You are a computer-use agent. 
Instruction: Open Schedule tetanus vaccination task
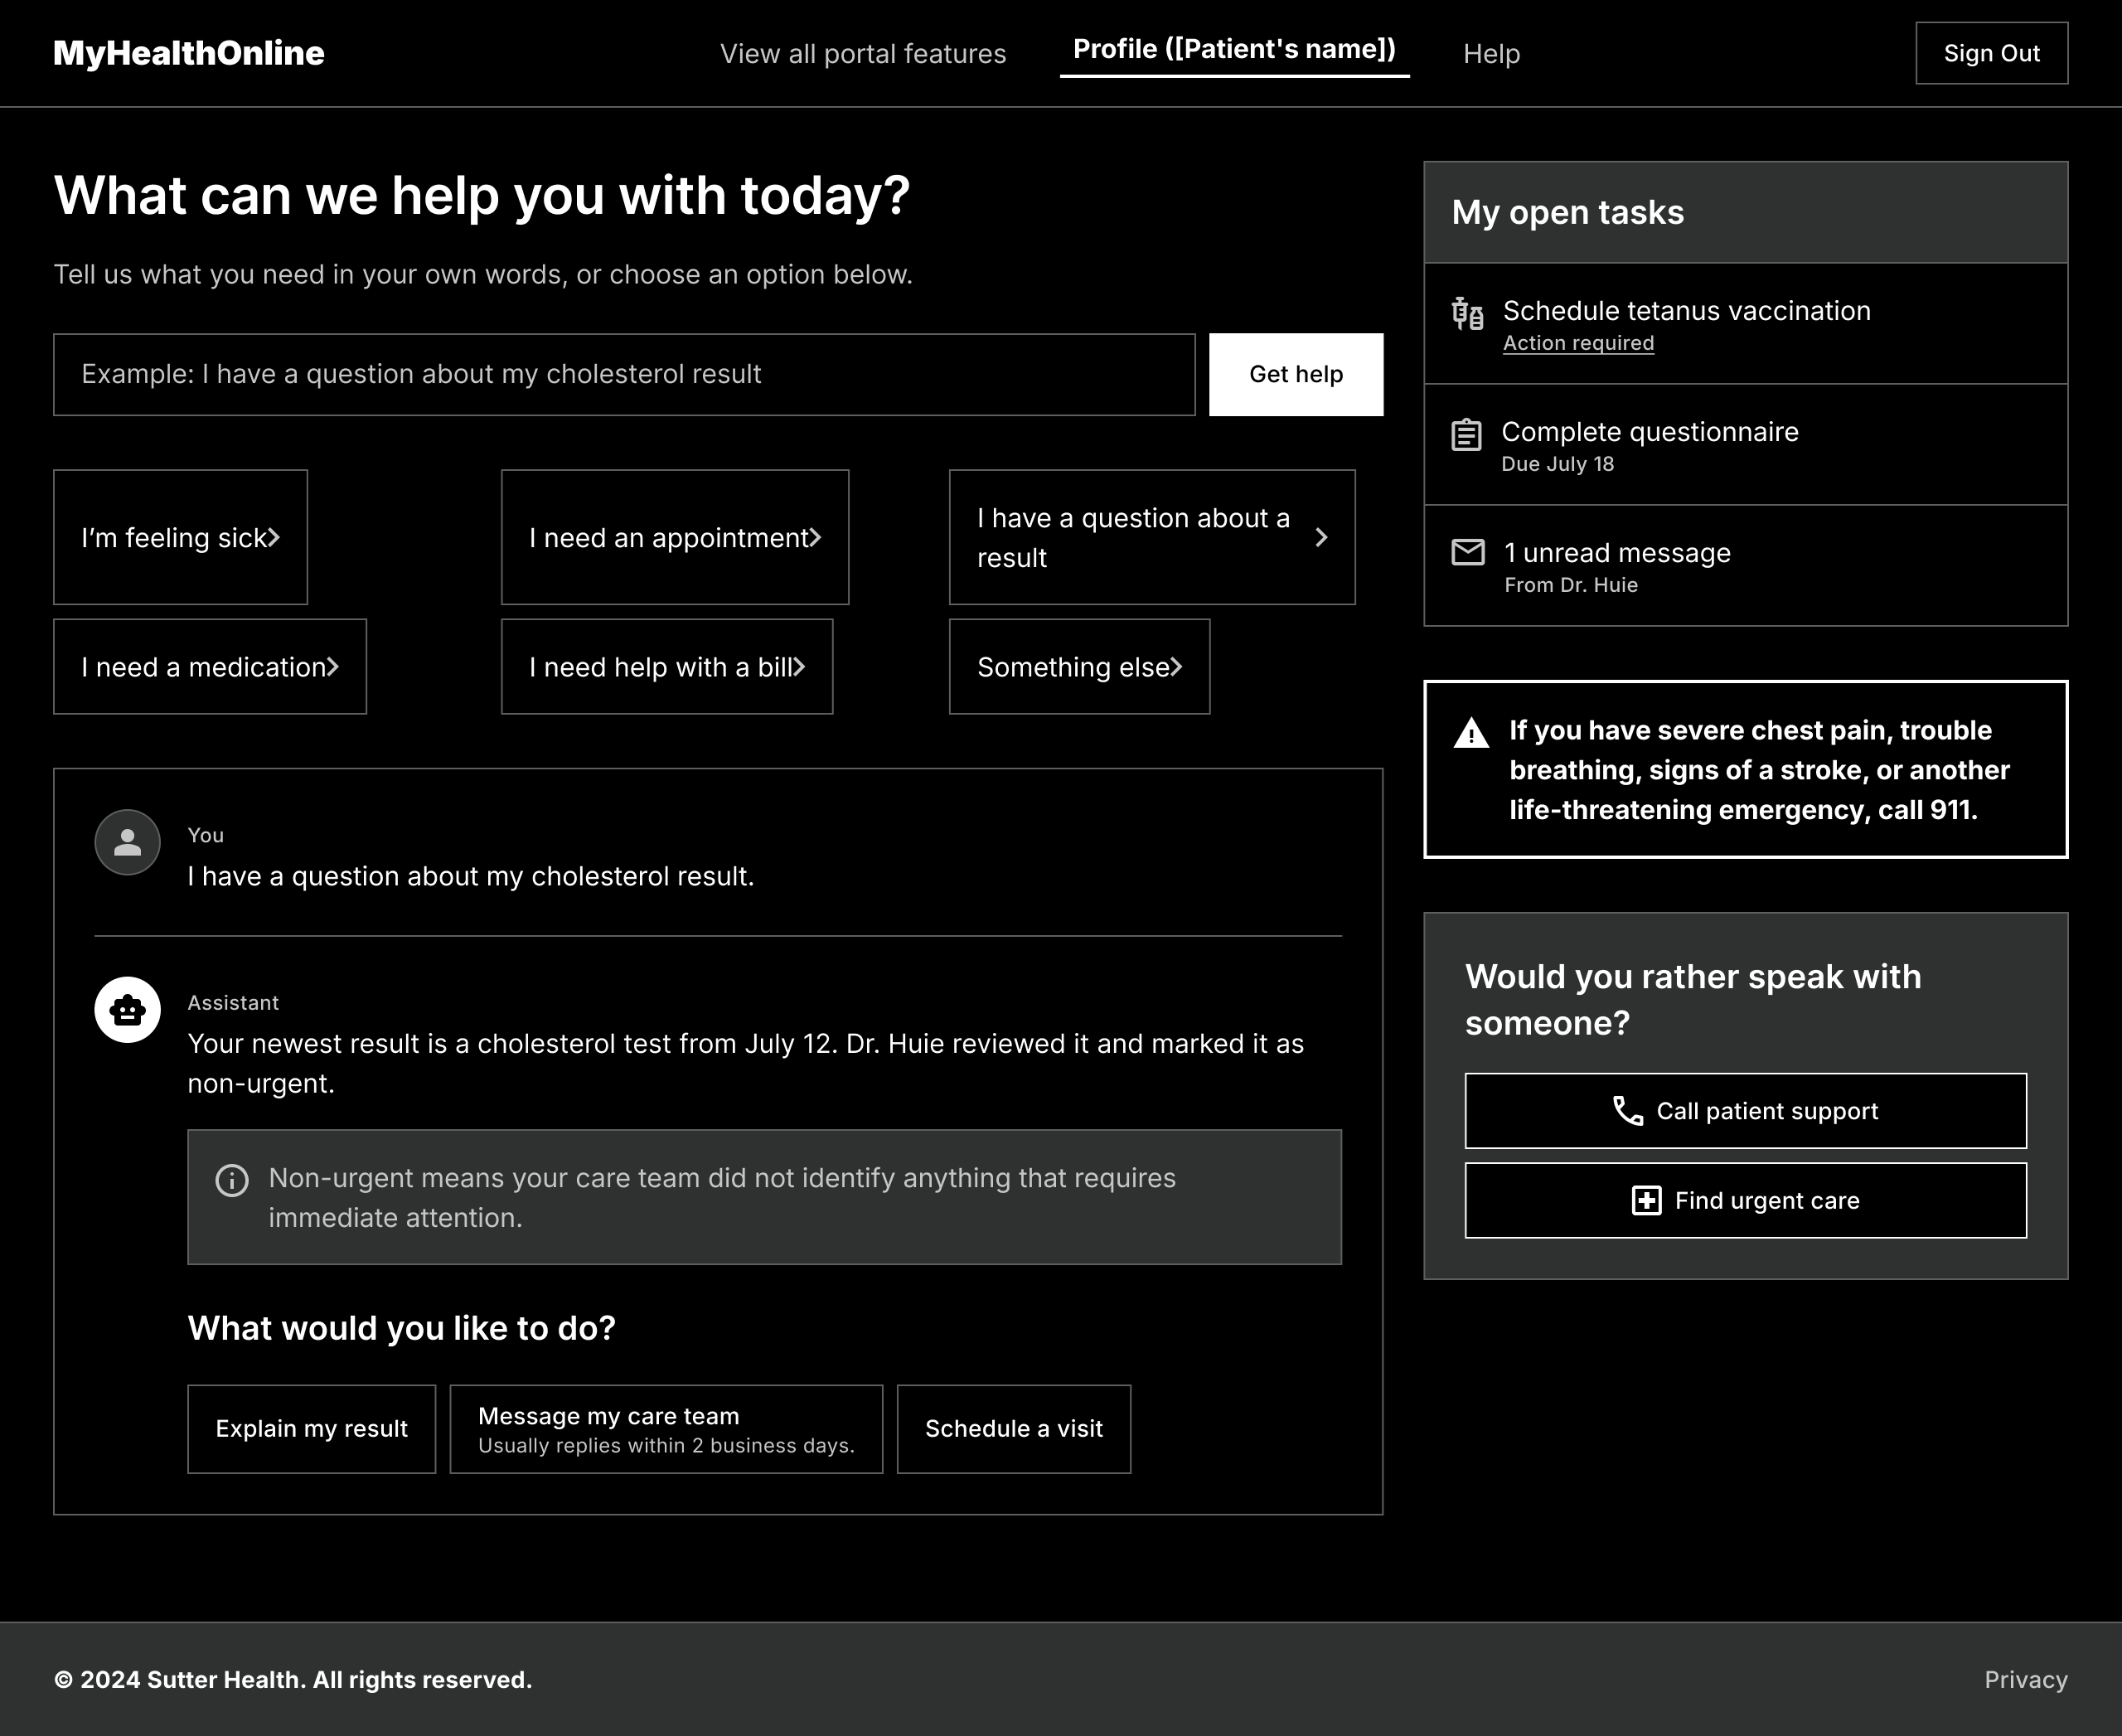[x=1745, y=324]
